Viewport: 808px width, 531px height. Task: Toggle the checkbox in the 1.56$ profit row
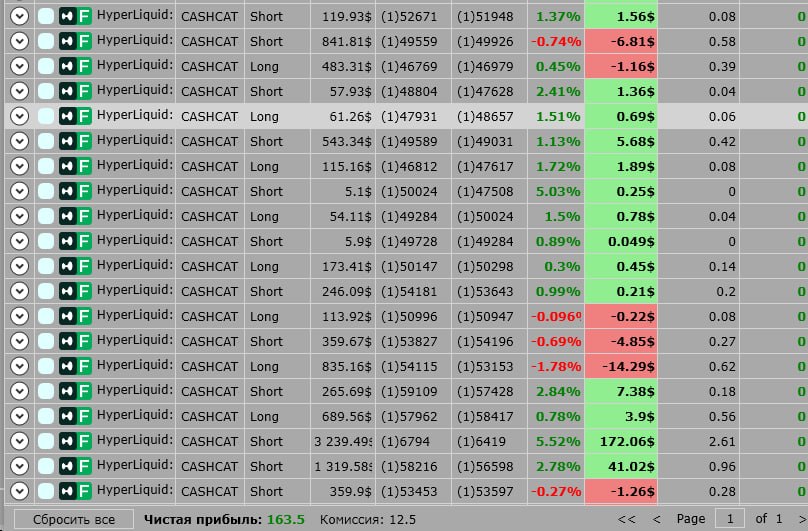(x=46, y=16)
